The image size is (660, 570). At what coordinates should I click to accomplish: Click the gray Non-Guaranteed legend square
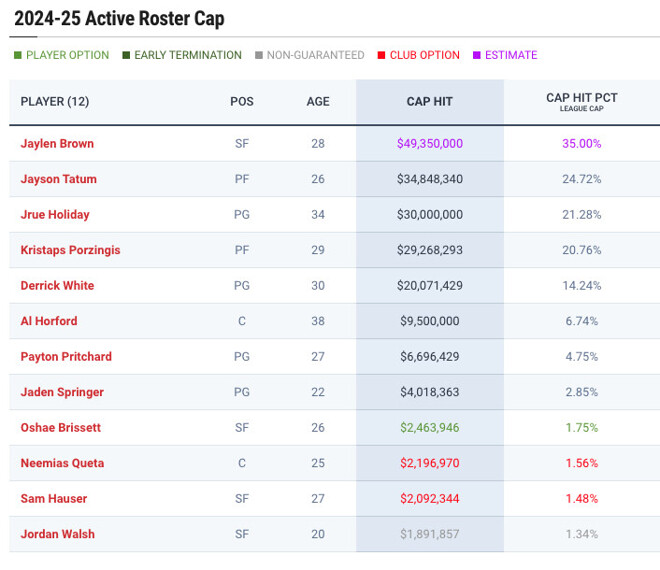pyautogui.click(x=259, y=55)
